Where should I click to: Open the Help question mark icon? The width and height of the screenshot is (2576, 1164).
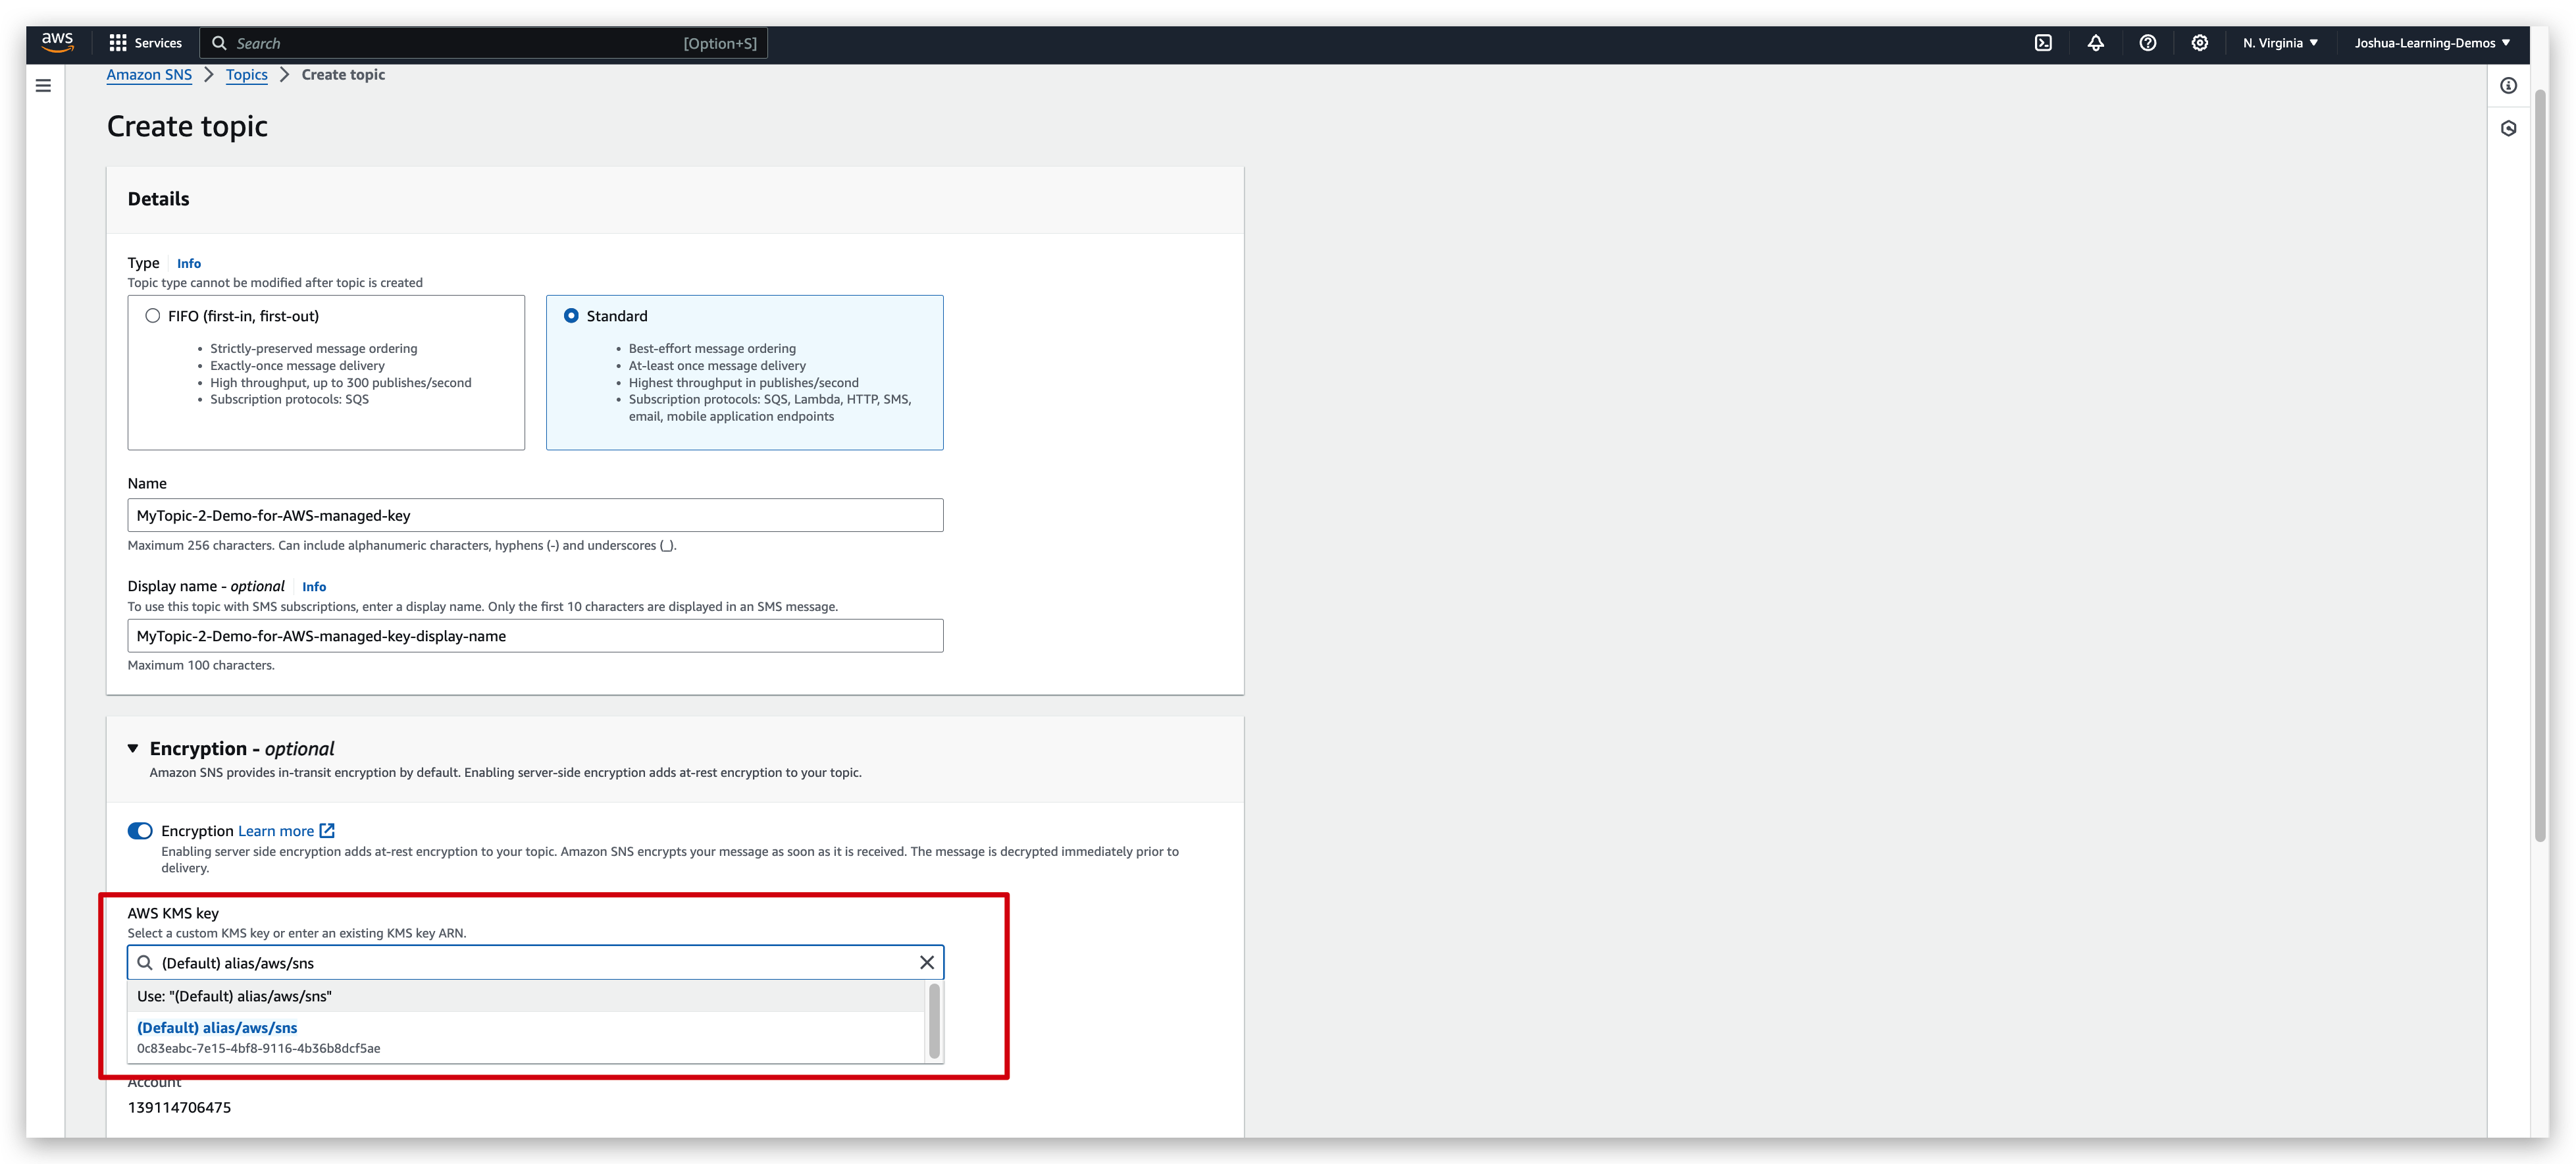pos(2148,43)
